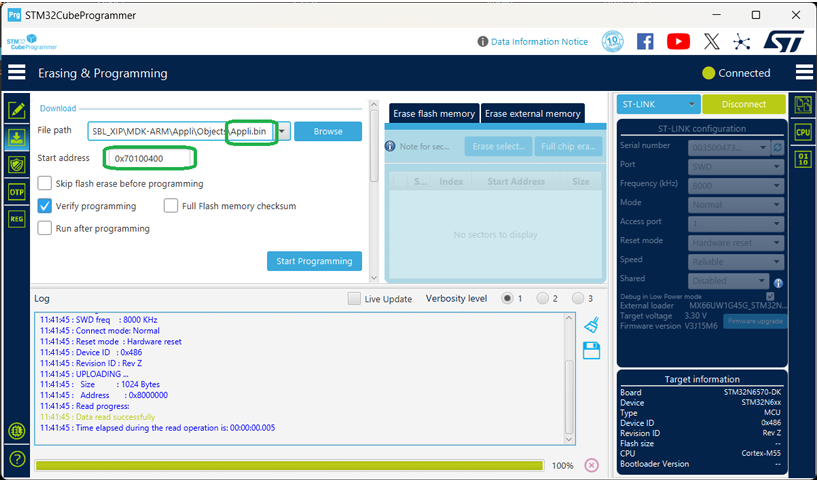Save the log with floppy icon
Viewport: 818px width, 483px height.
click(x=591, y=351)
